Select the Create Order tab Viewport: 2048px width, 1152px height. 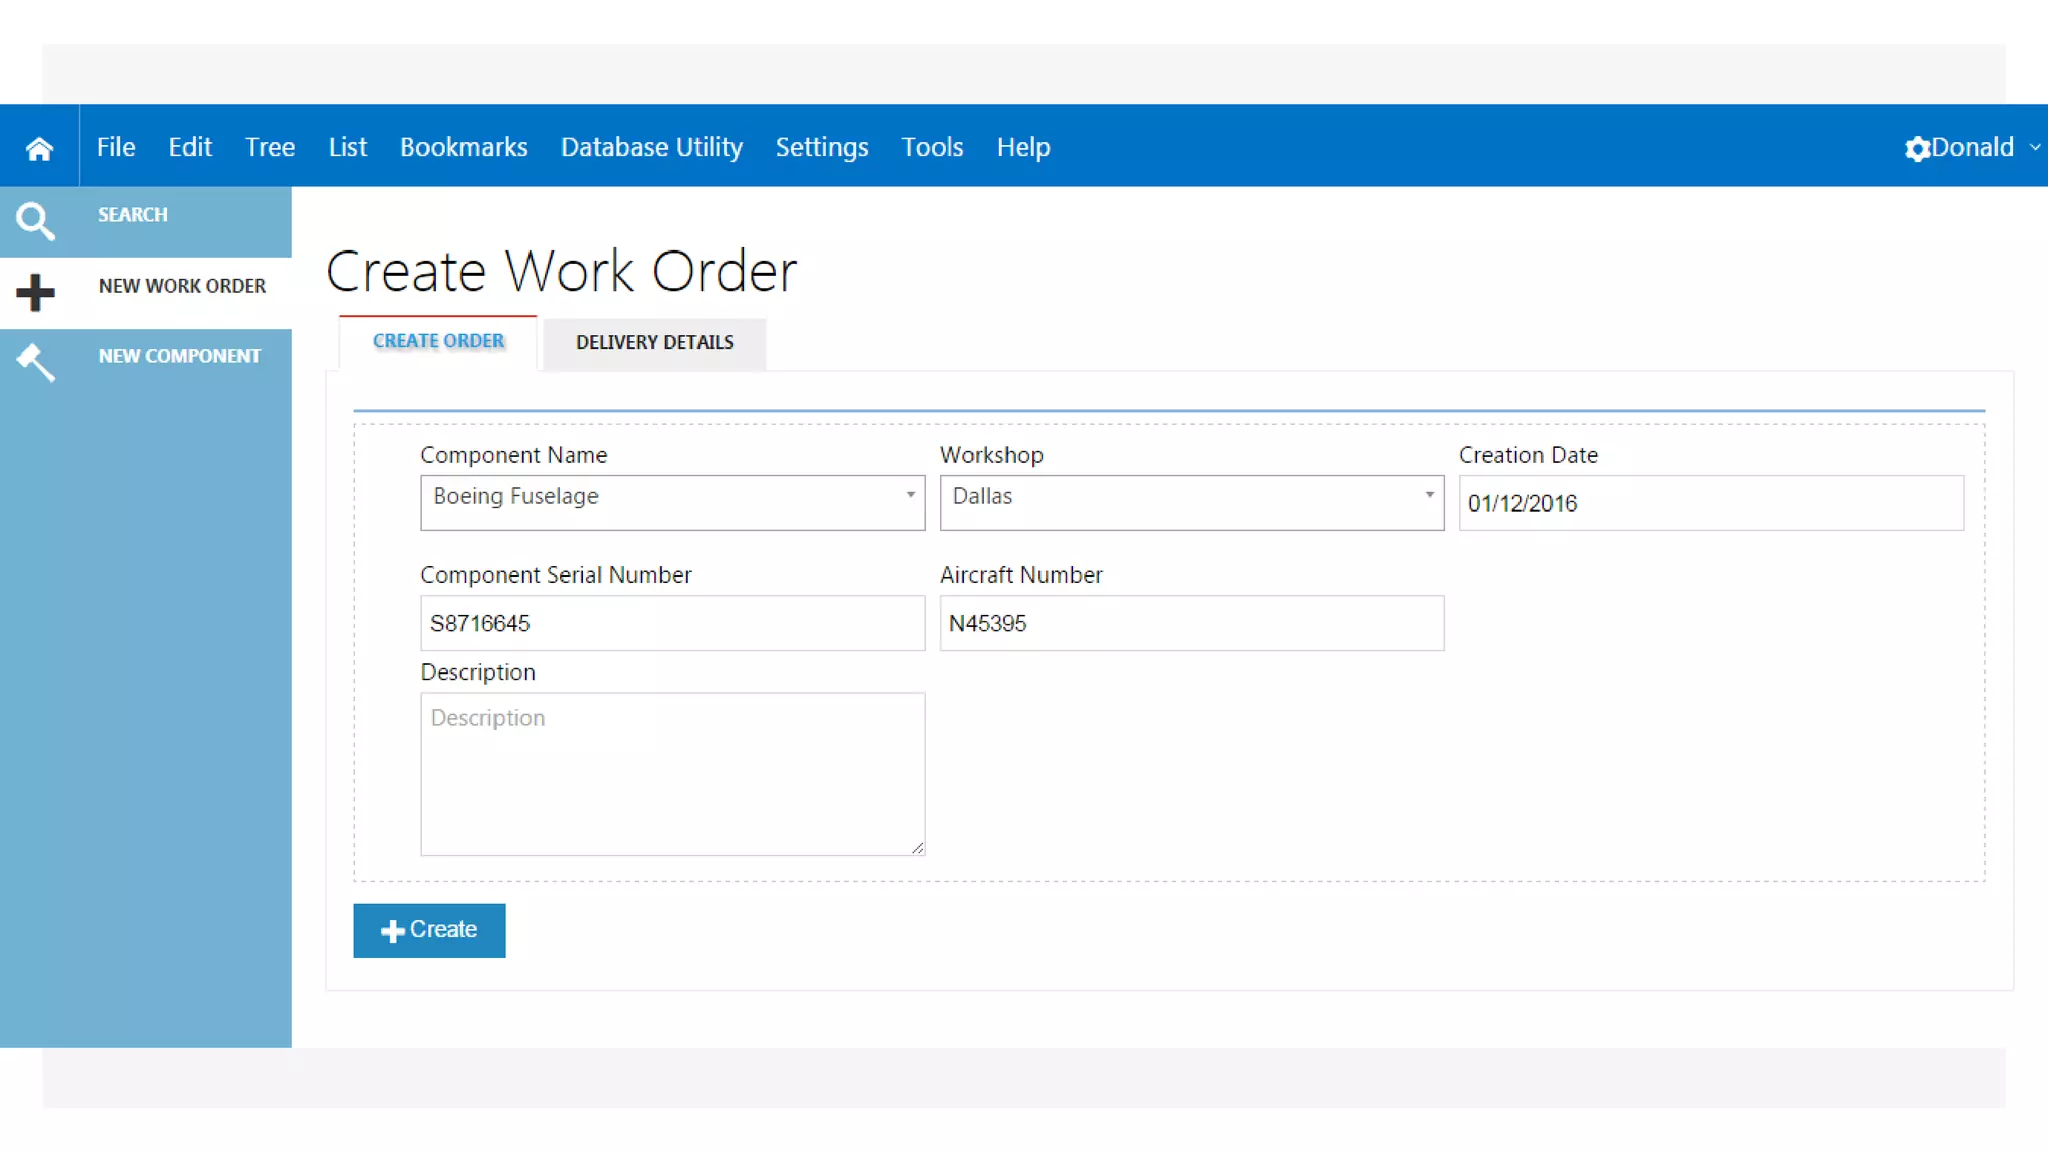[438, 342]
